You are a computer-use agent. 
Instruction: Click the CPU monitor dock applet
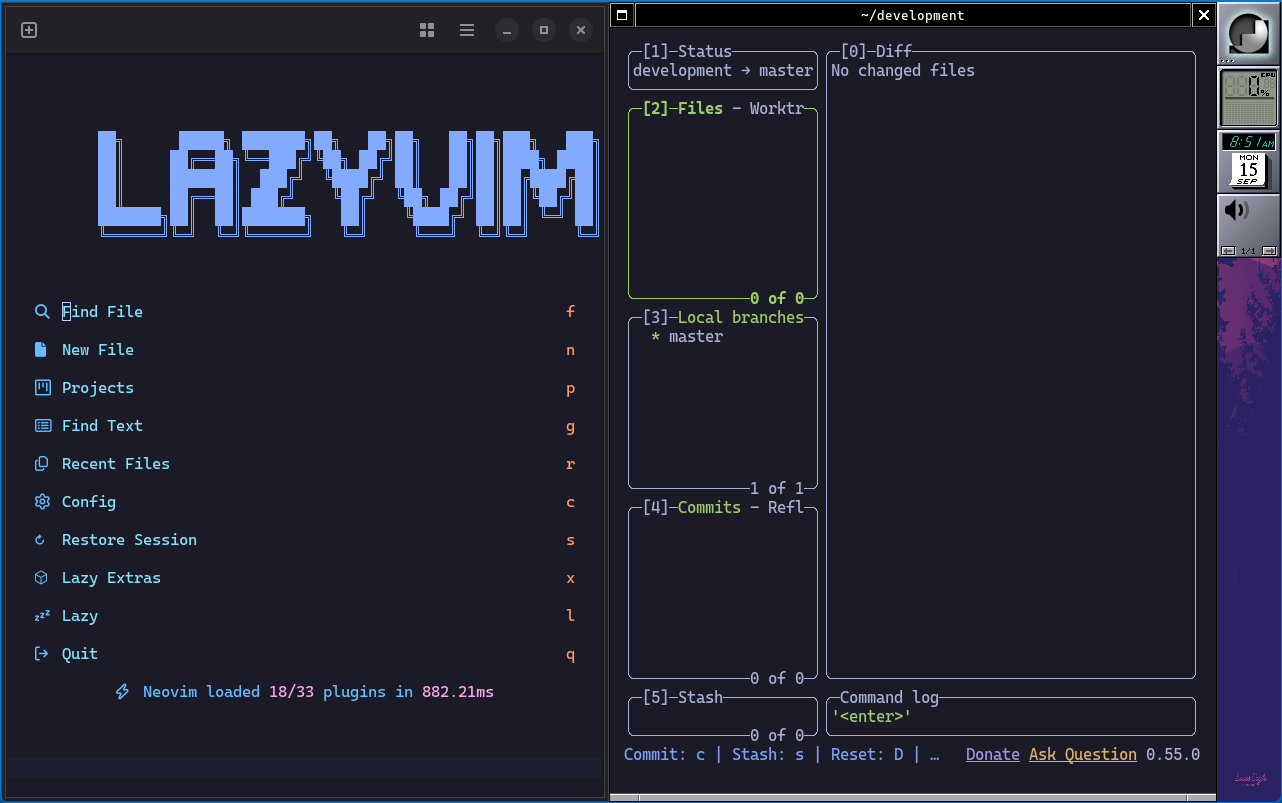pos(1249,98)
